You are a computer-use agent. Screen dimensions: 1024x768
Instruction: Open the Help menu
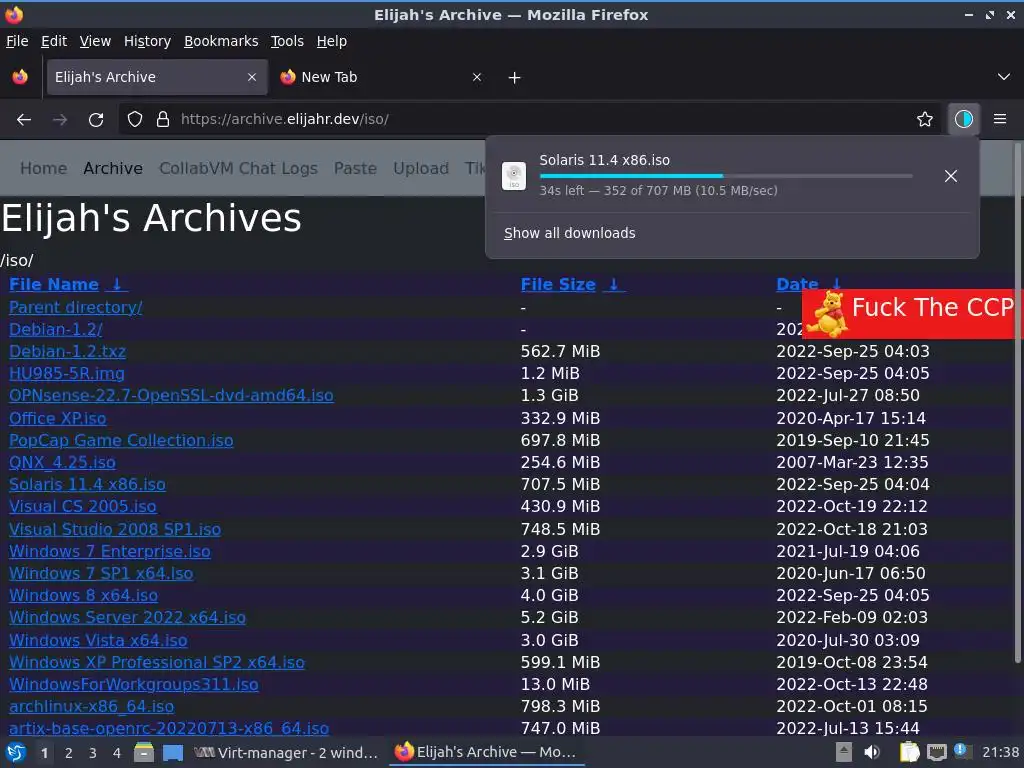point(332,41)
